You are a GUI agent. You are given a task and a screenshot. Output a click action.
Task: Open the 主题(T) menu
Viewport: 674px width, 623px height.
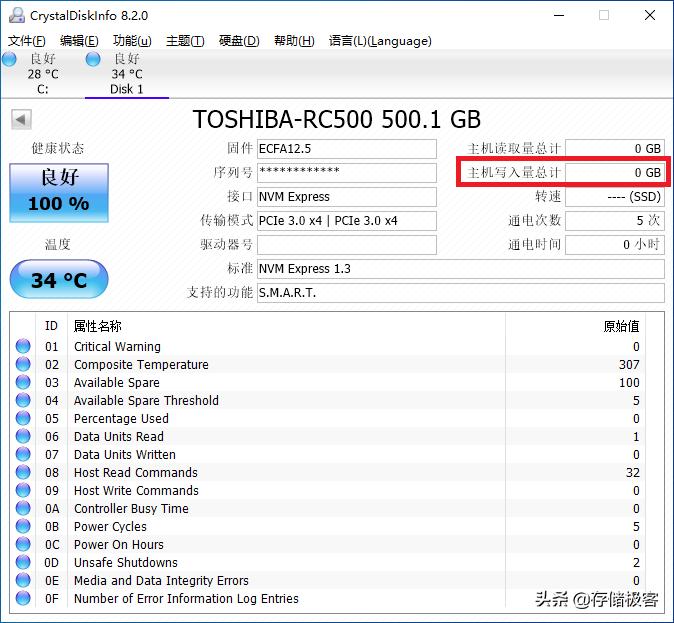click(185, 41)
